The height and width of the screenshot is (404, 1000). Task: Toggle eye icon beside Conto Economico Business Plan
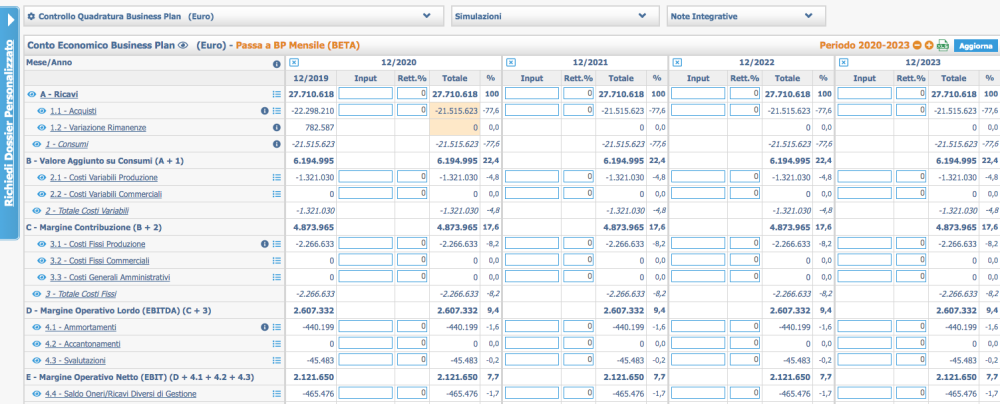(x=183, y=45)
